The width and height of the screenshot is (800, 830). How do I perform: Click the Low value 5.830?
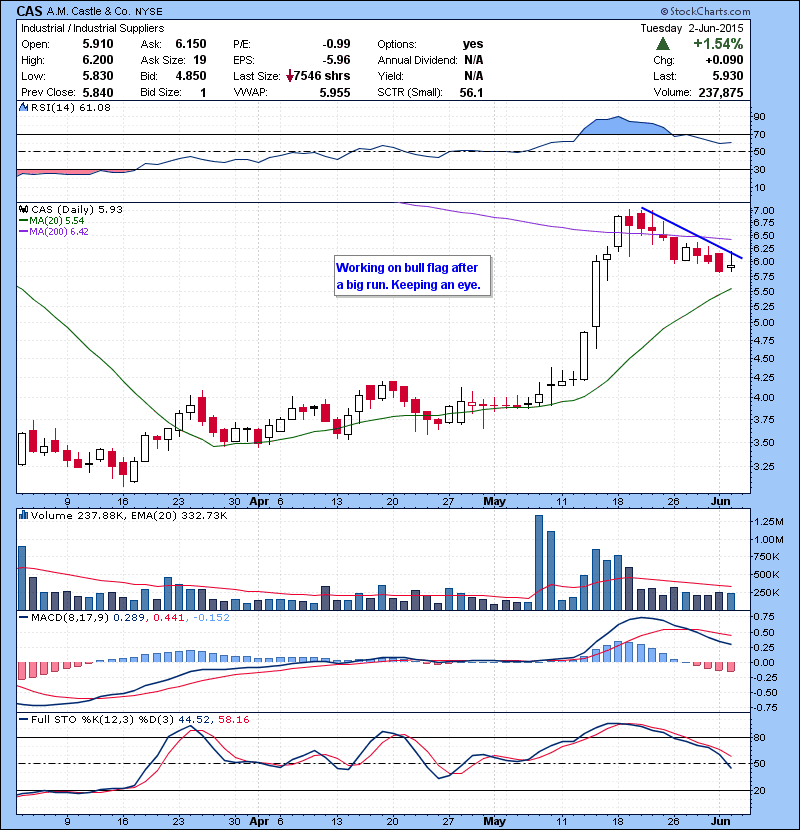(98, 76)
